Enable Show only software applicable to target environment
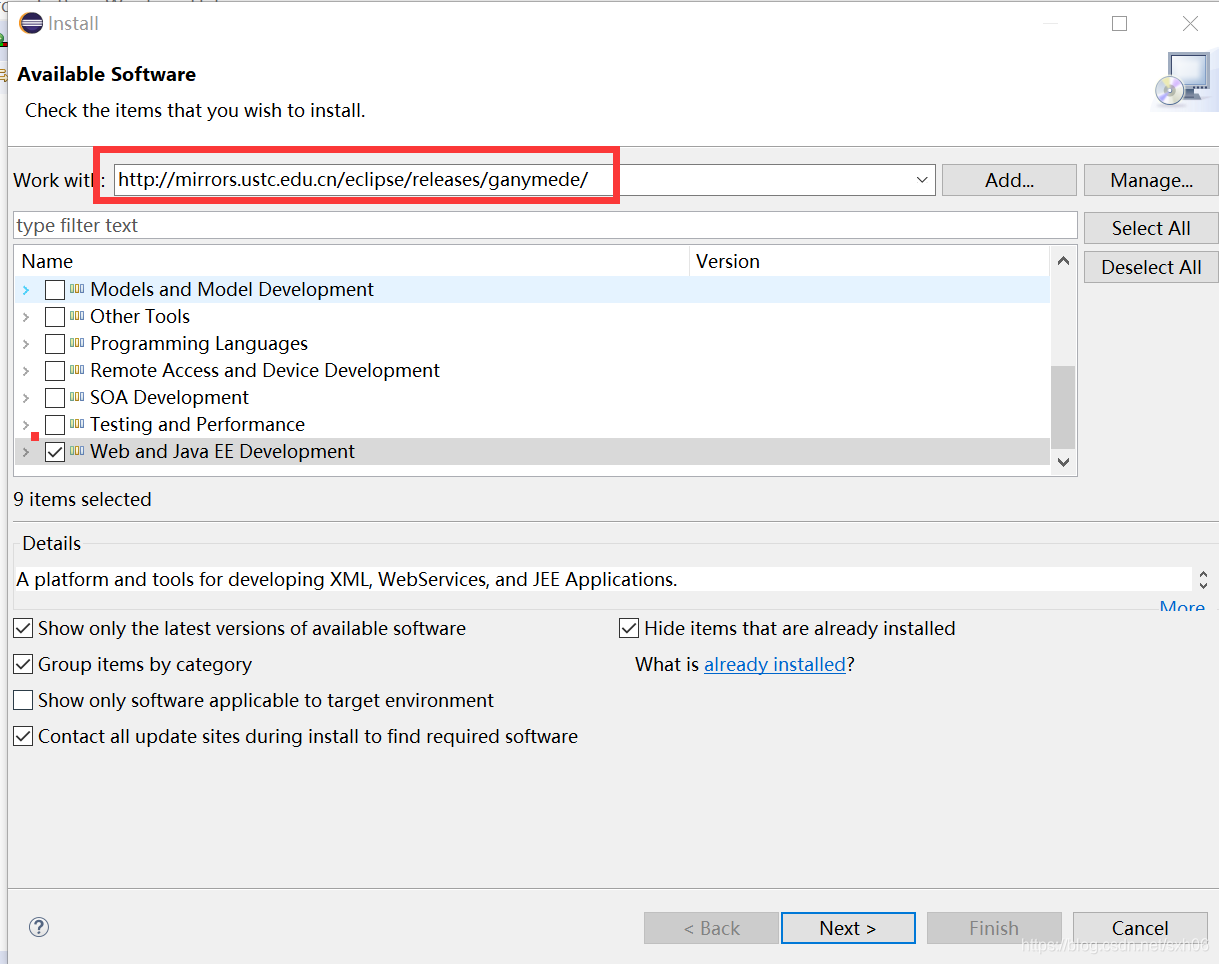Viewport: 1219px width, 964px height. coord(23,700)
